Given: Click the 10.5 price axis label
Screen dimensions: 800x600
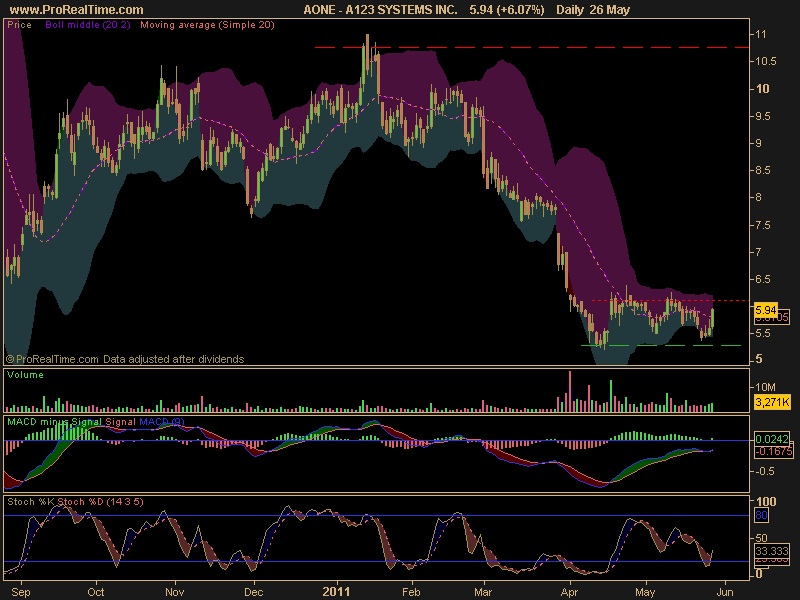Looking at the screenshot, I should pos(766,61).
